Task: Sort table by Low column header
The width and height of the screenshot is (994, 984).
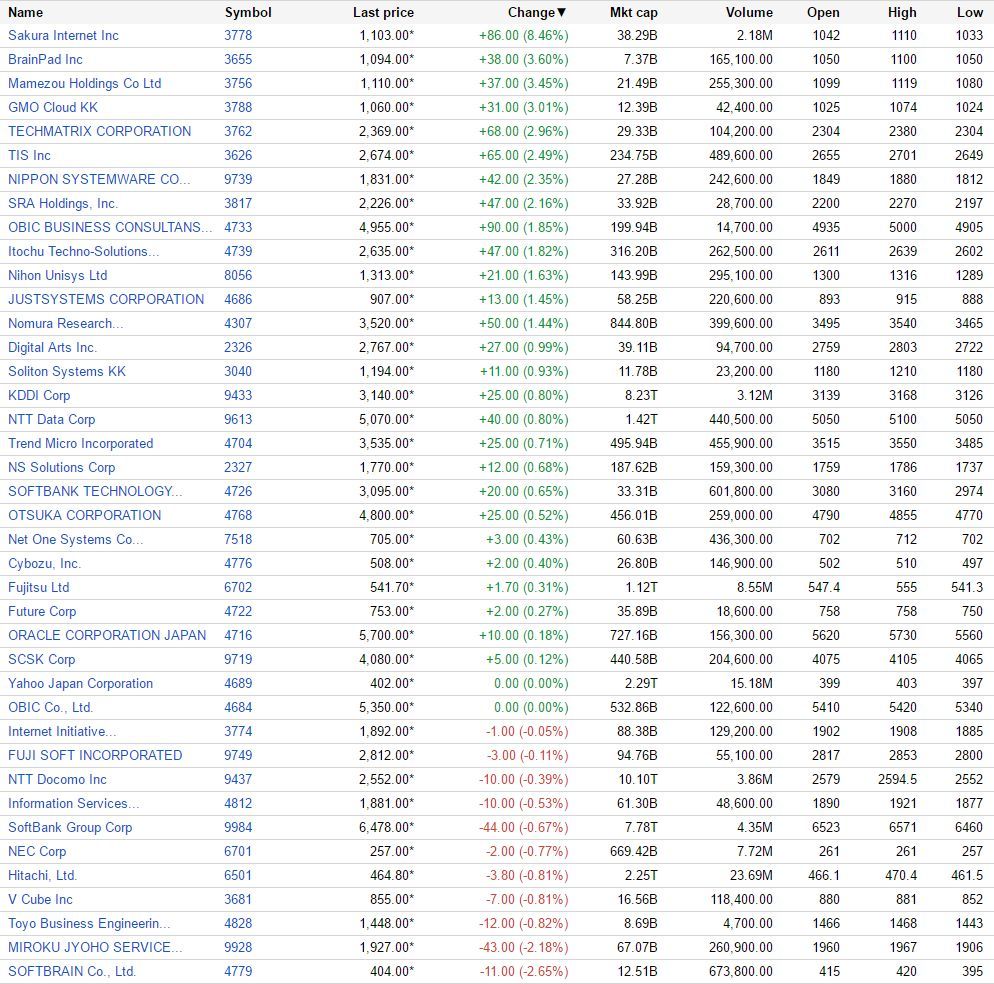Action: tap(970, 12)
